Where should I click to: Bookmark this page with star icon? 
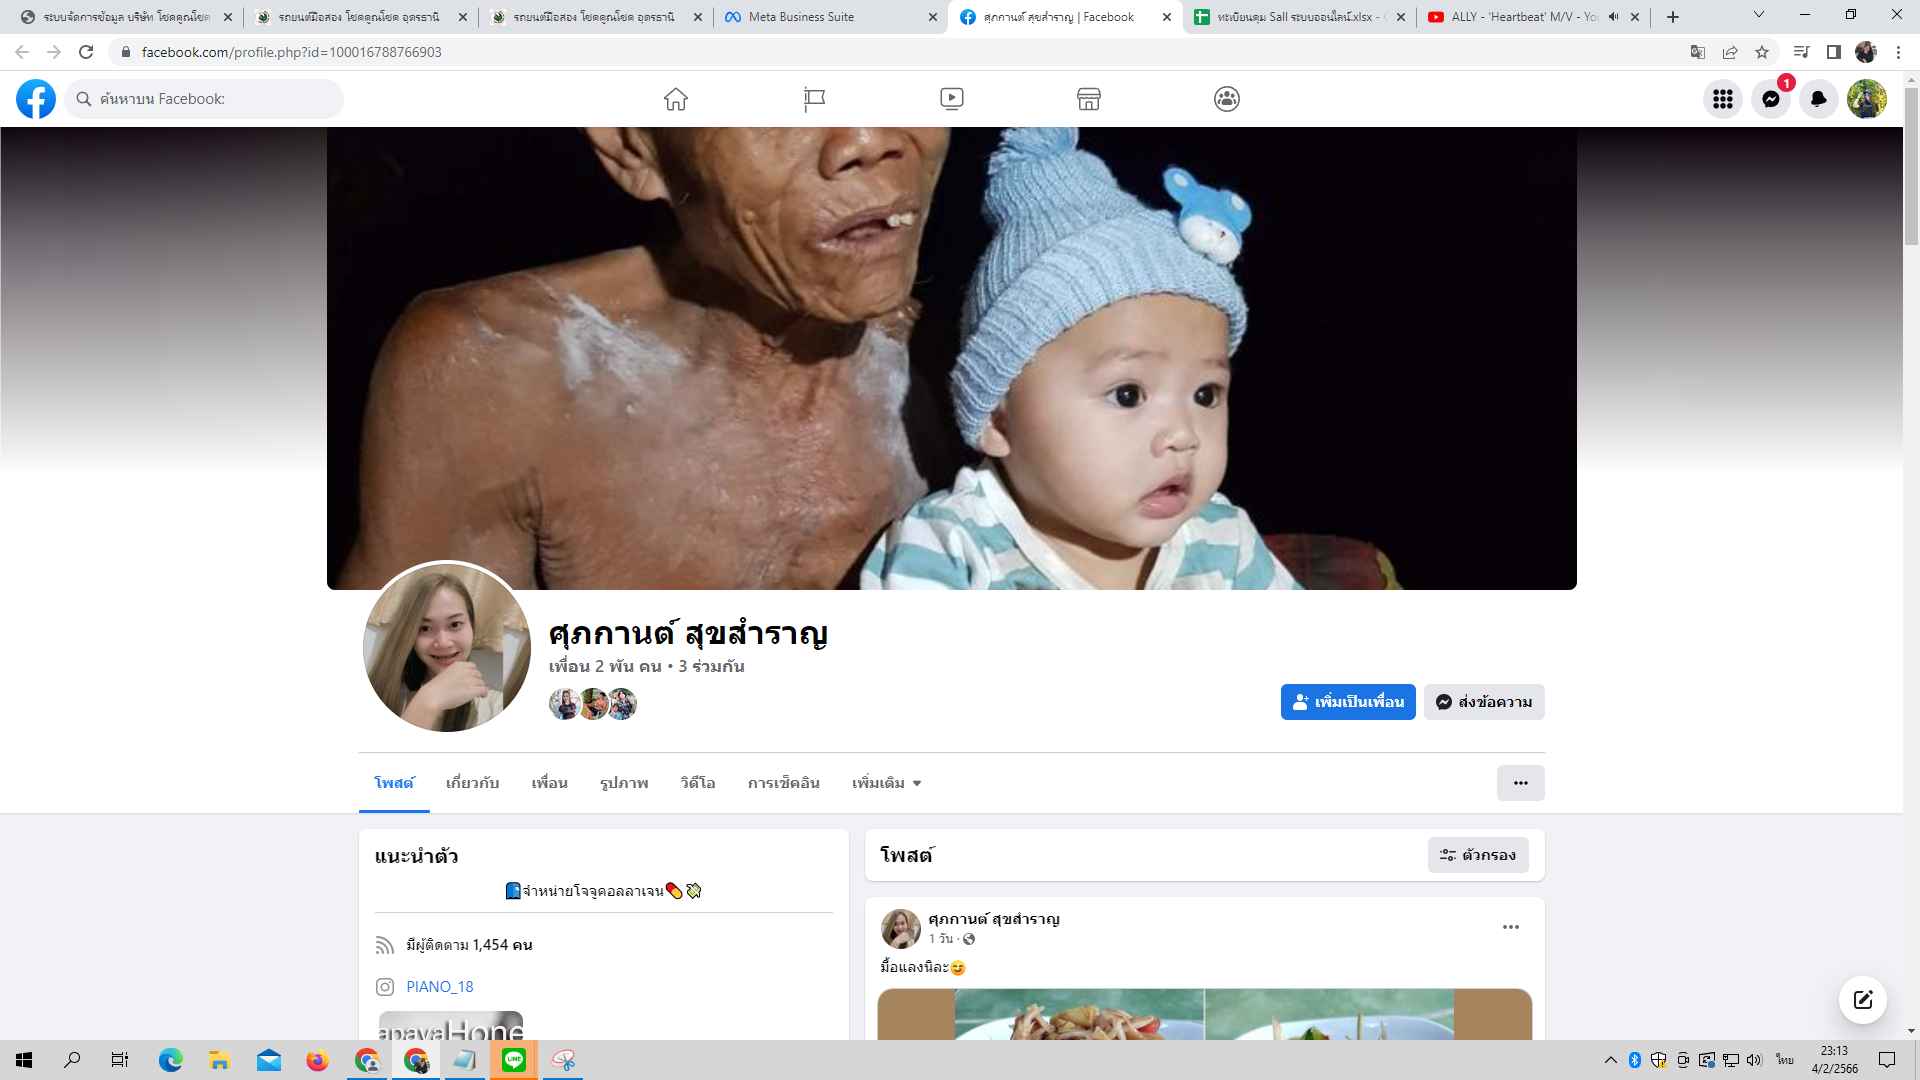tap(1762, 52)
